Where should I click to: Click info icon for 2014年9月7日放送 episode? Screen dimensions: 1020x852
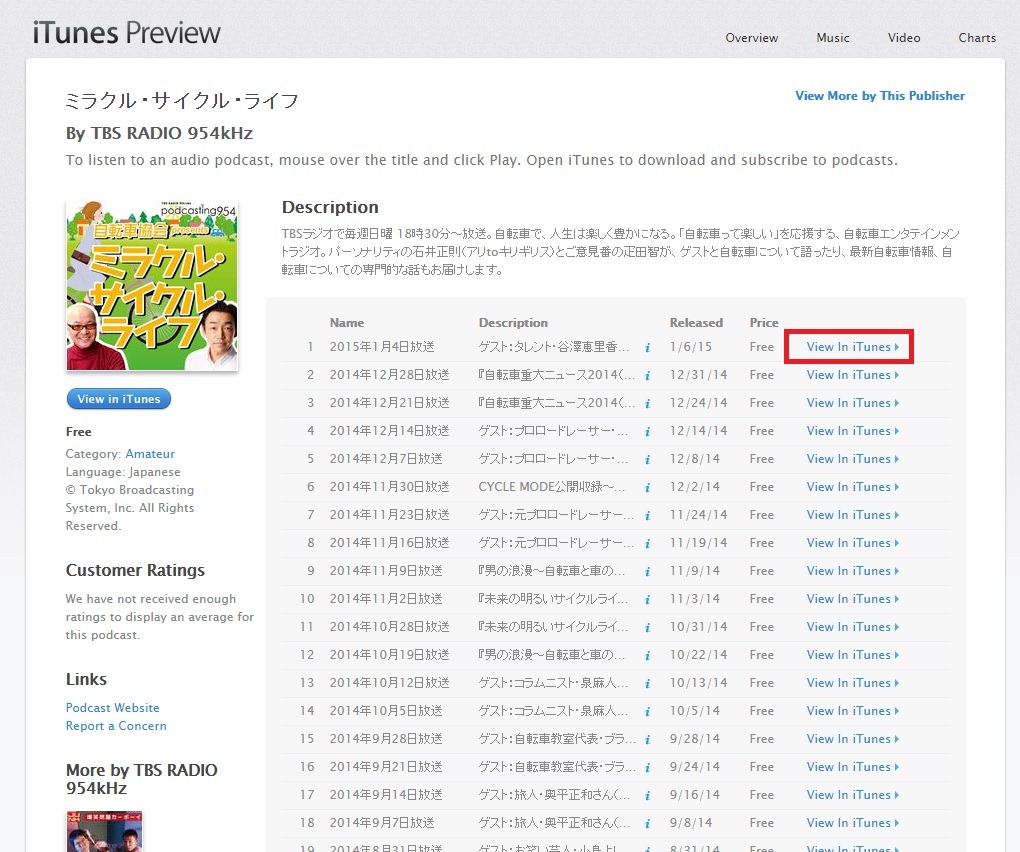(x=647, y=824)
